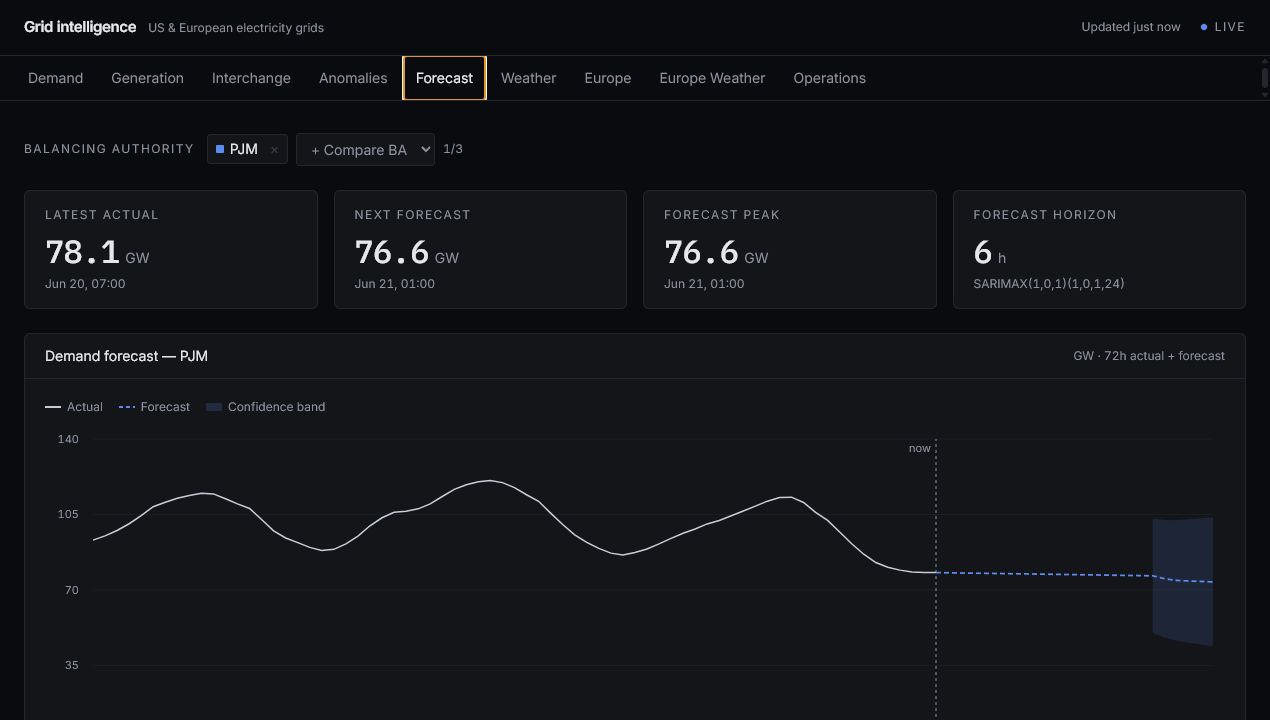Click the Demand forecast — PJM heading
The width and height of the screenshot is (1270, 720).
point(126,356)
